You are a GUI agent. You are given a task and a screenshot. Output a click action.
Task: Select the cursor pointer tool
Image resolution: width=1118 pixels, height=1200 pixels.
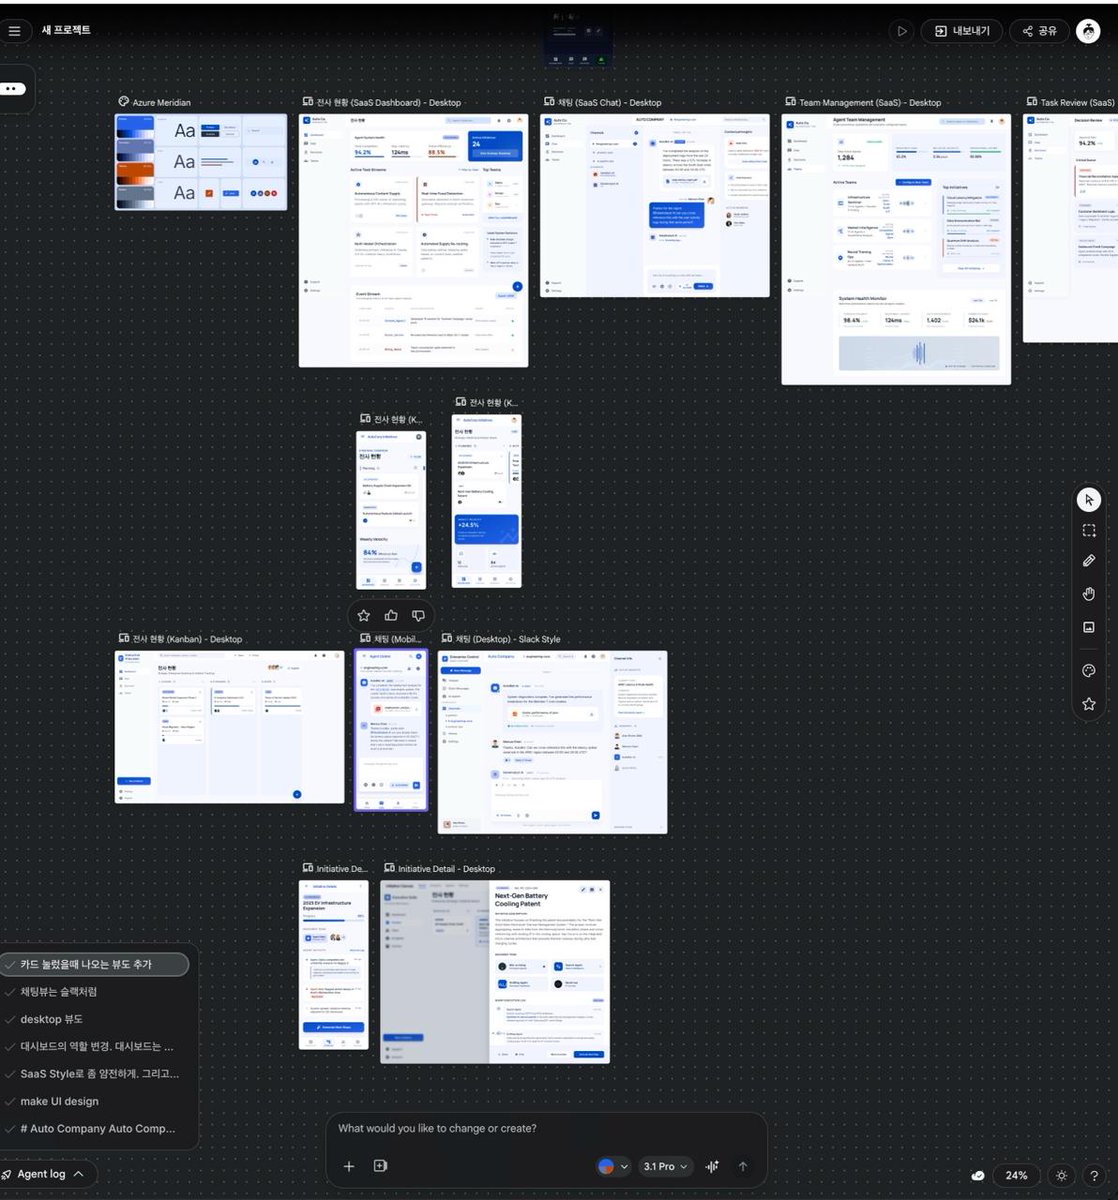coord(1089,500)
